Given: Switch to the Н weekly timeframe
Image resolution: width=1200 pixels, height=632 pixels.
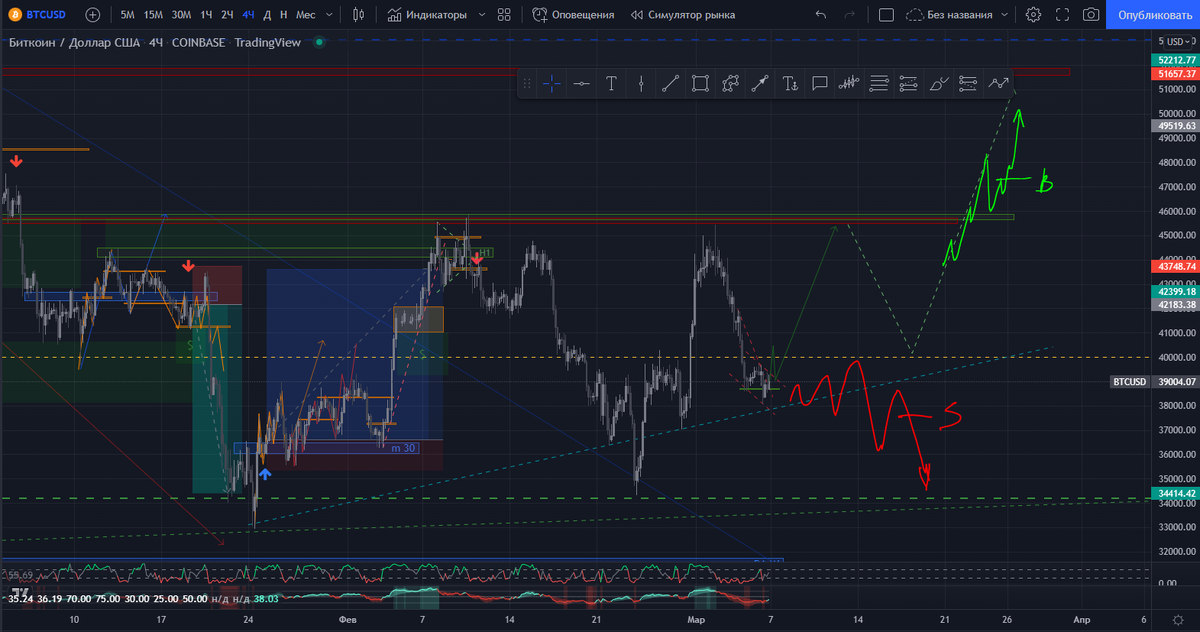Looking at the screenshot, I should (x=284, y=15).
